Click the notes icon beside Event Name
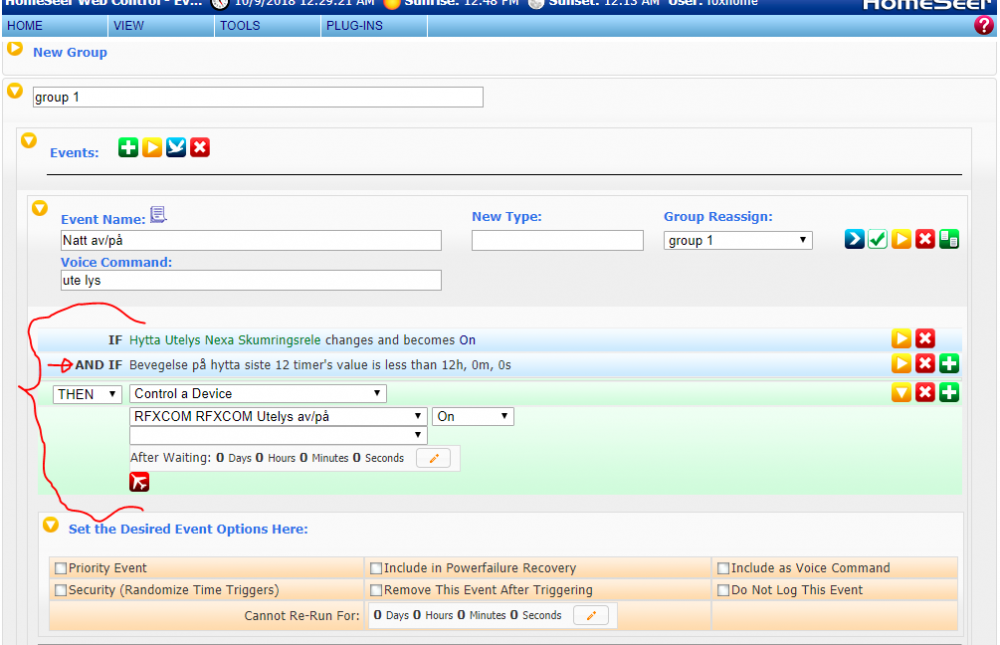 pos(158,215)
